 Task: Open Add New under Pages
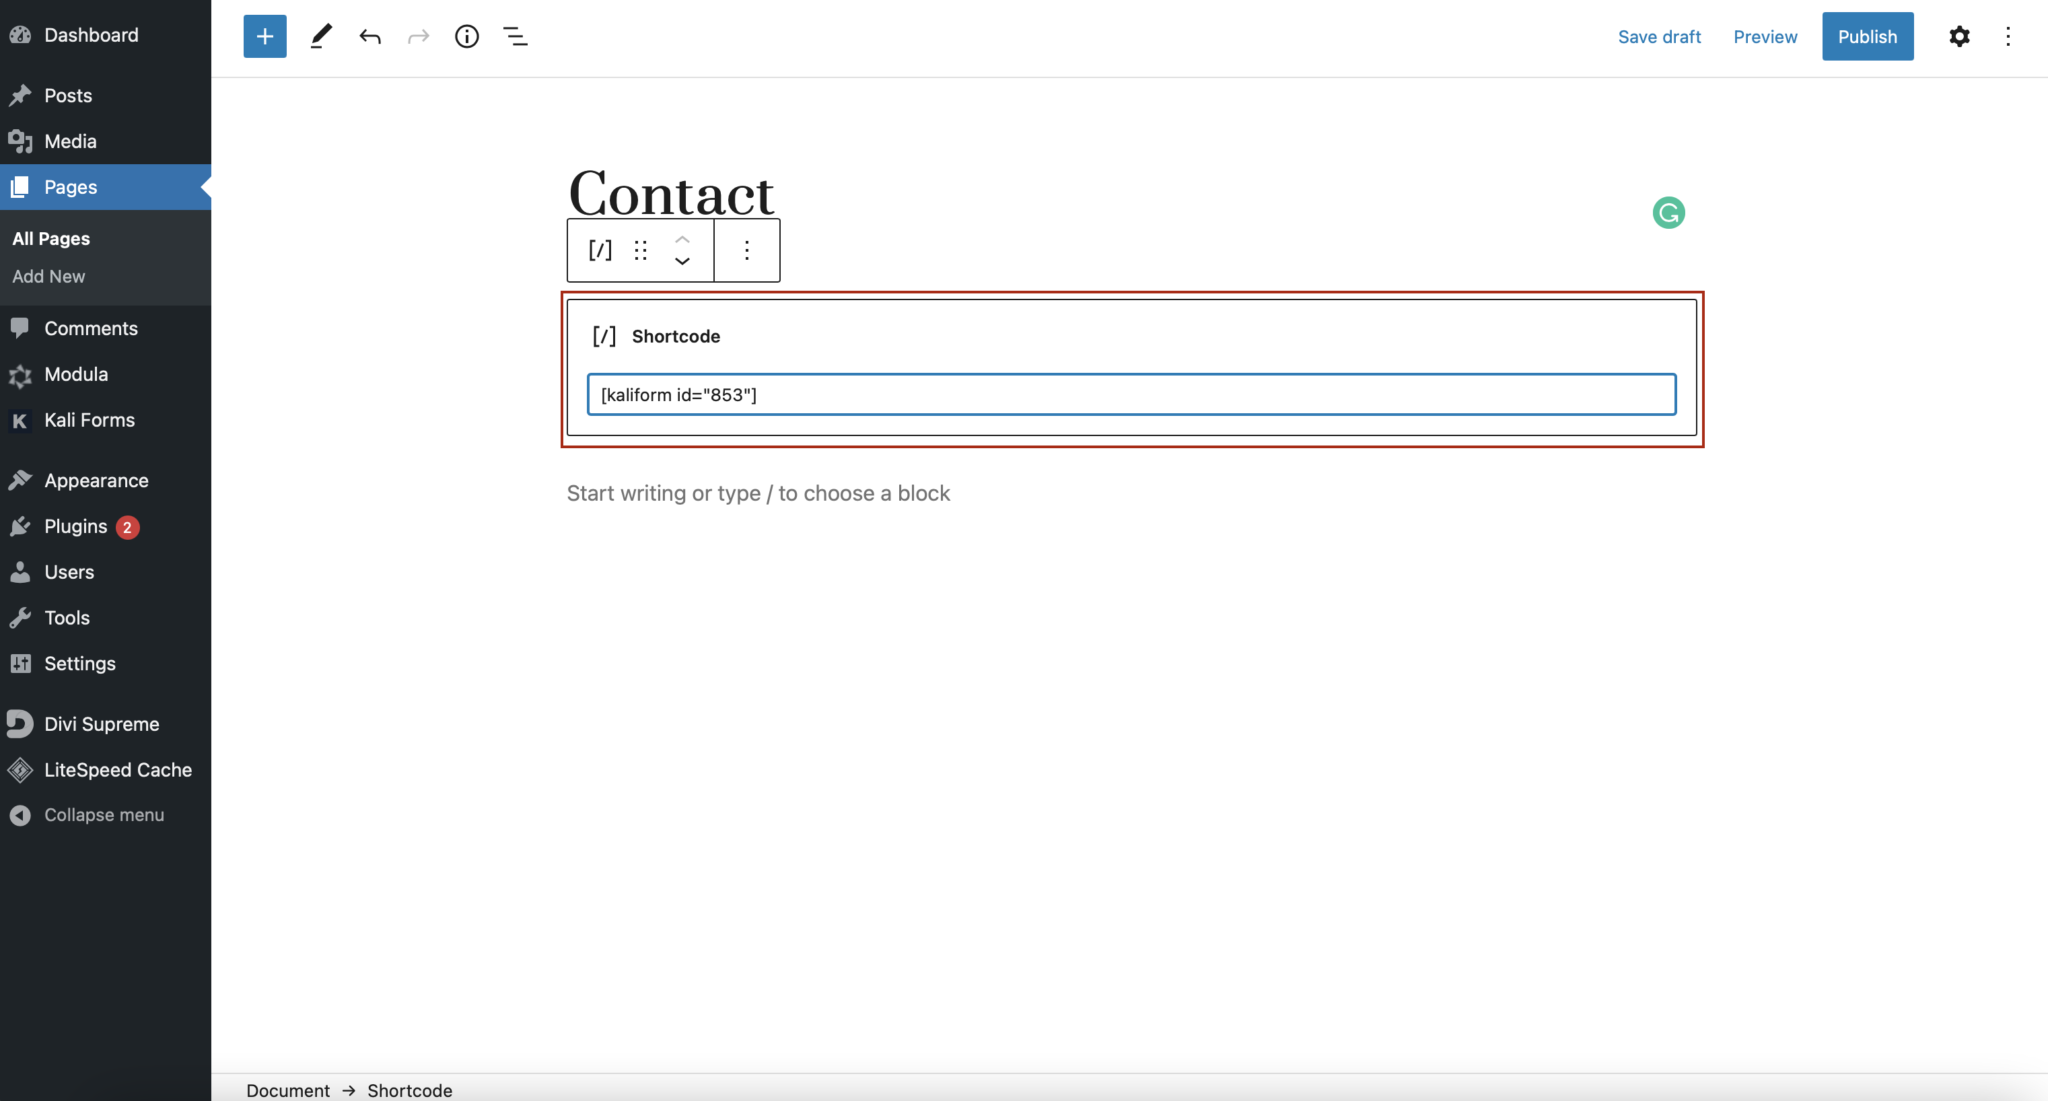47,276
